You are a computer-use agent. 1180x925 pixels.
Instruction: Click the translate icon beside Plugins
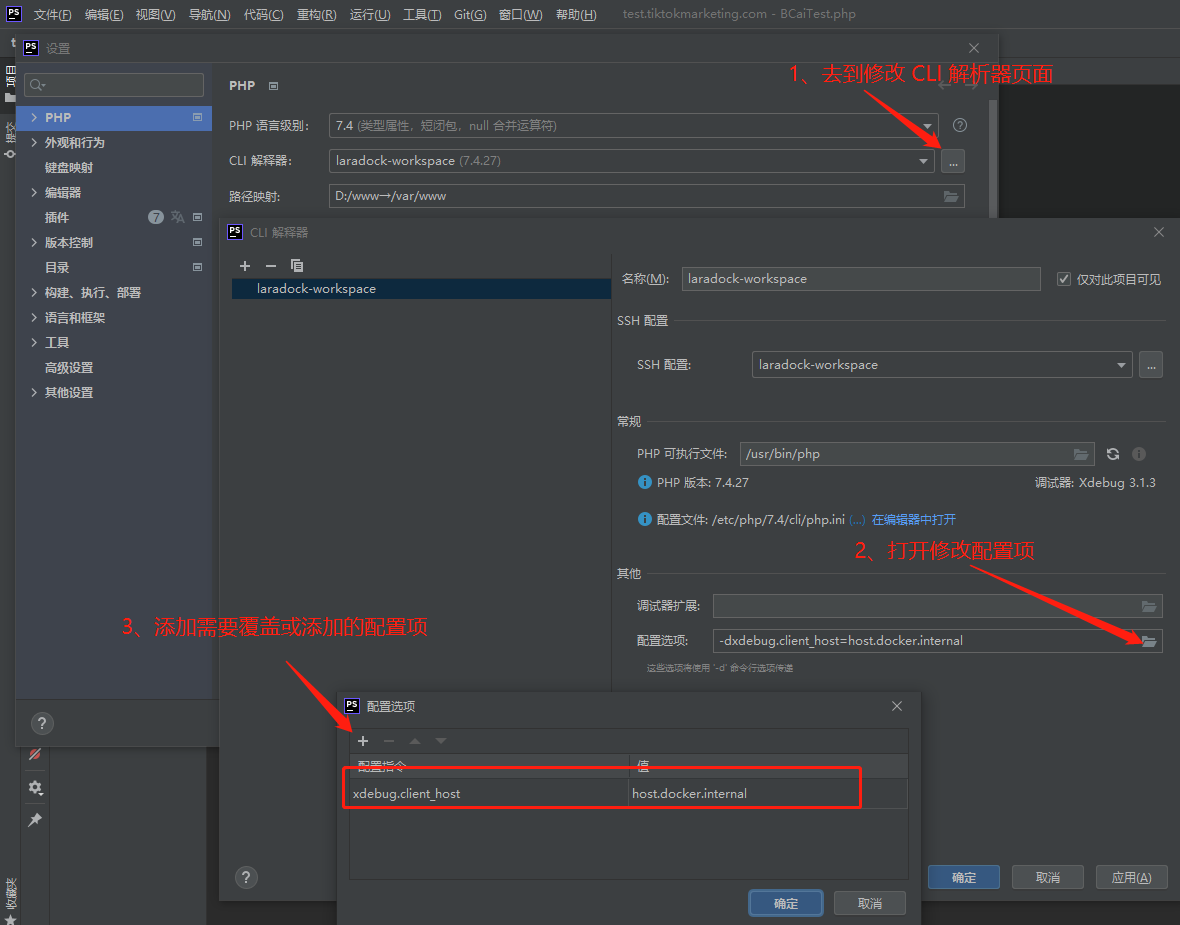click(x=178, y=217)
